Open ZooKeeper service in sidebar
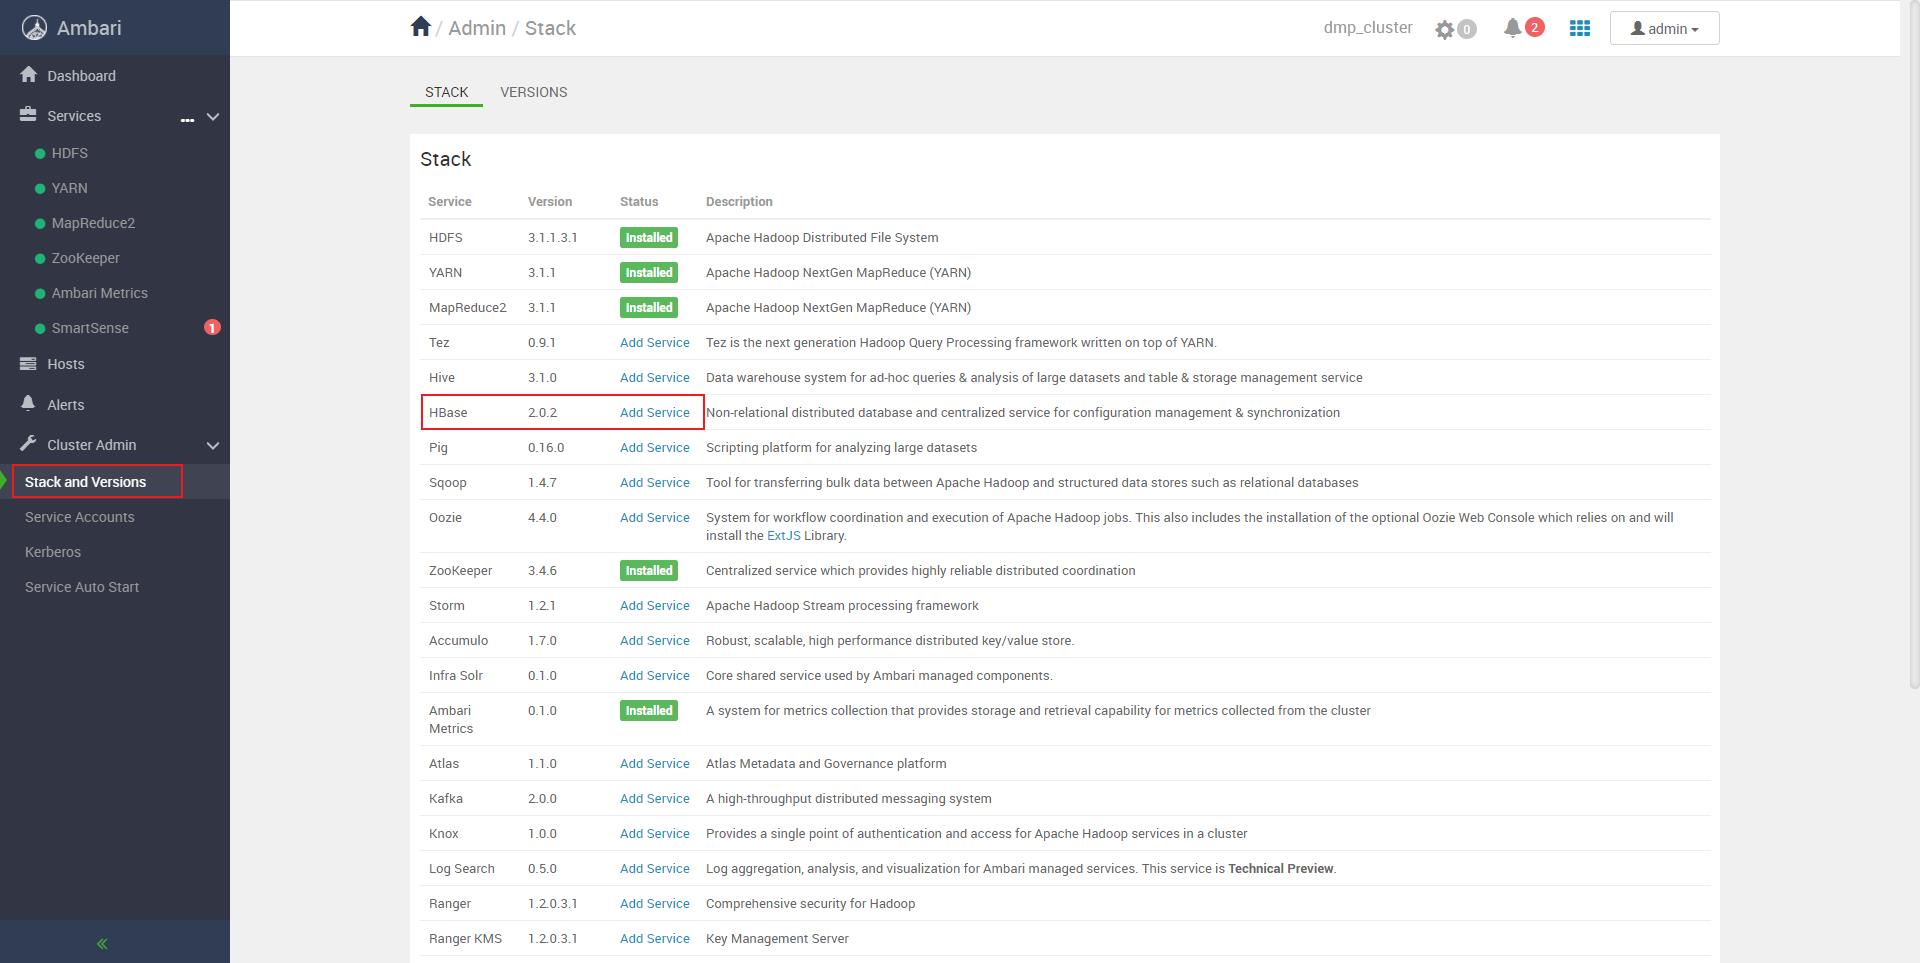Viewport: 1920px width, 963px height. point(86,258)
